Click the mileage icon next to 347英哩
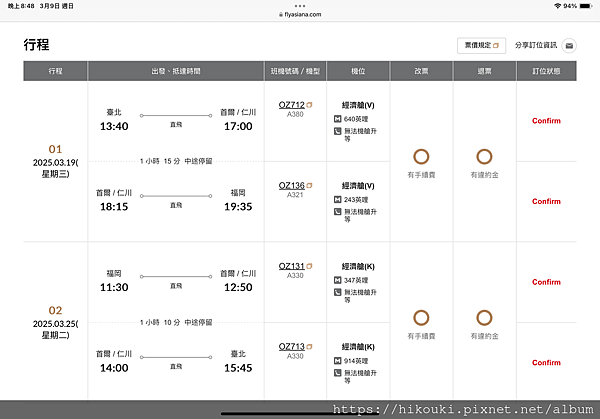The width and height of the screenshot is (600, 419). (338, 280)
